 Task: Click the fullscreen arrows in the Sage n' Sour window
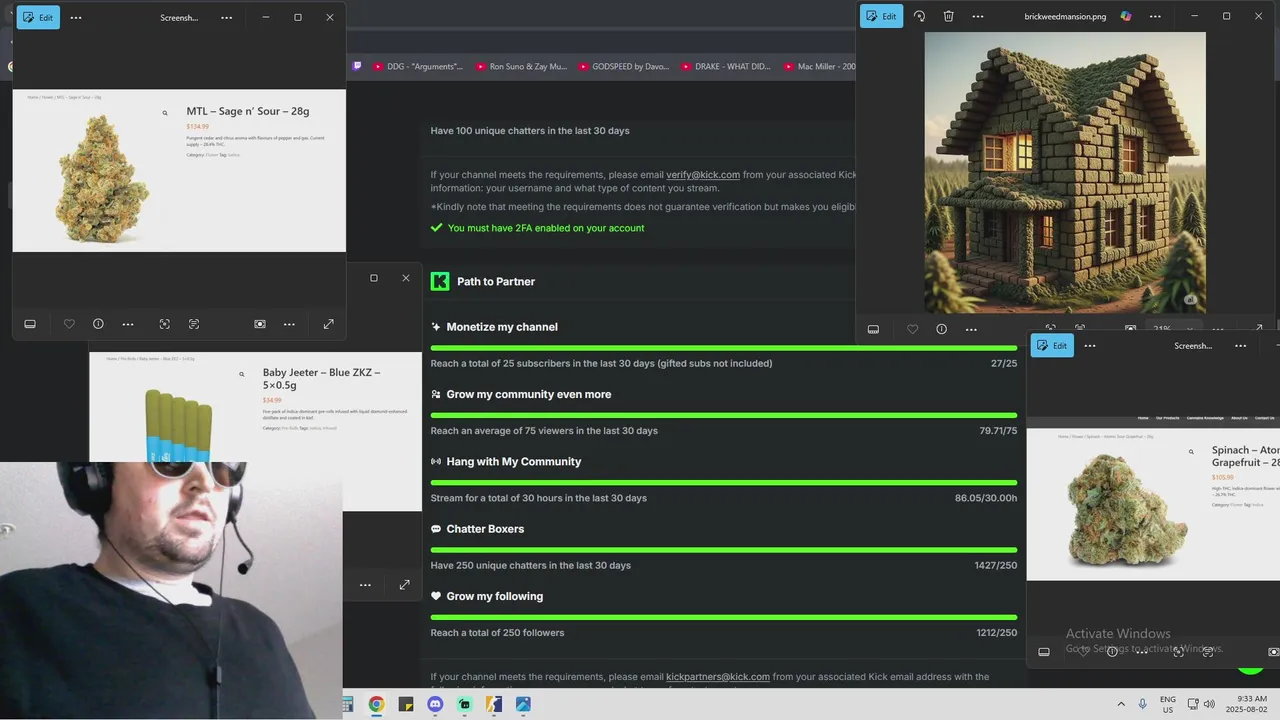click(x=329, y=324)
